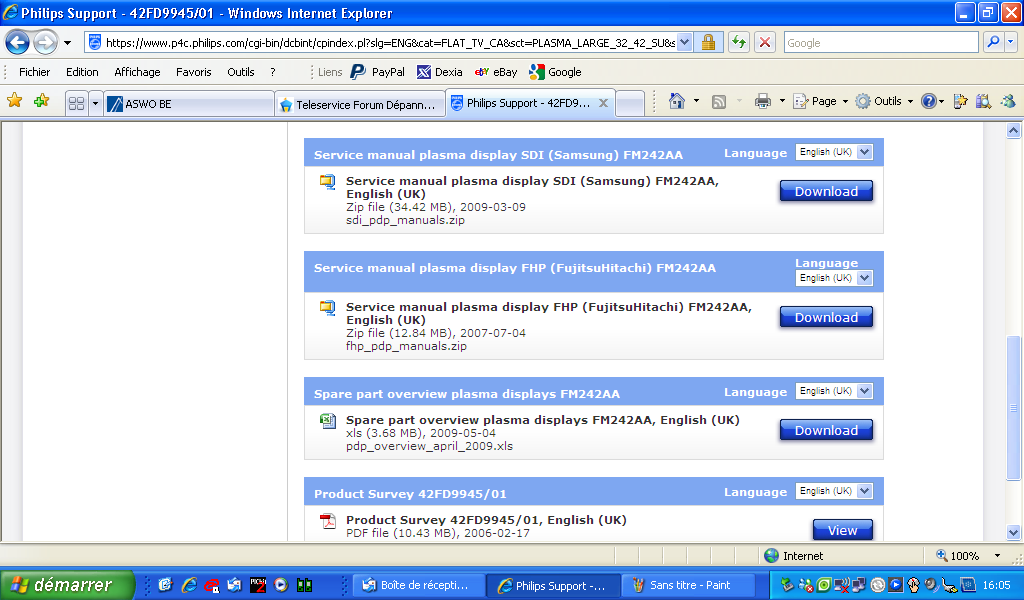Click the Research book and magnifier icon
1024x600 pixels.
984,101
